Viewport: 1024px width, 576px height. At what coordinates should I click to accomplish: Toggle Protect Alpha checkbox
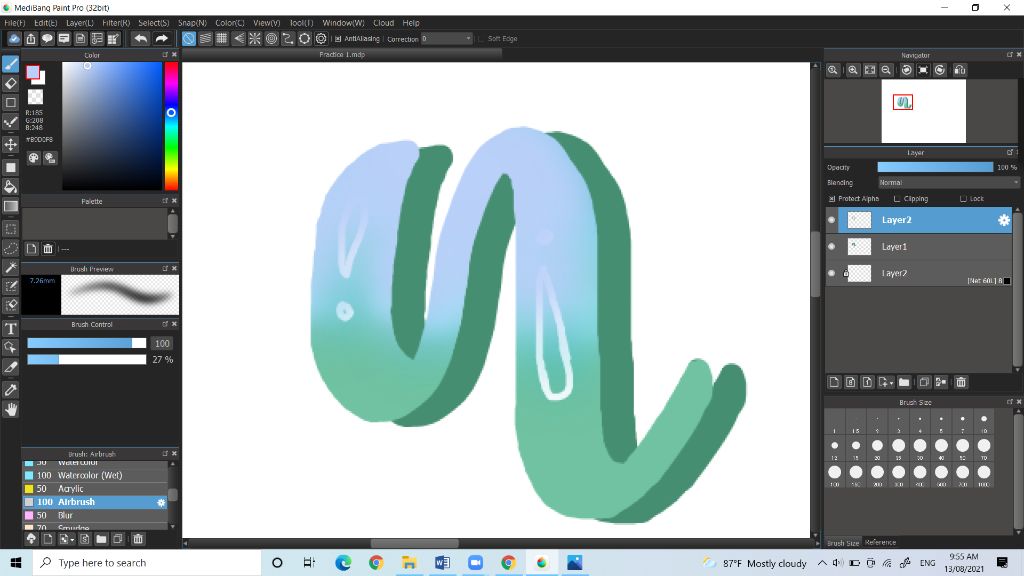pos(832,199)
